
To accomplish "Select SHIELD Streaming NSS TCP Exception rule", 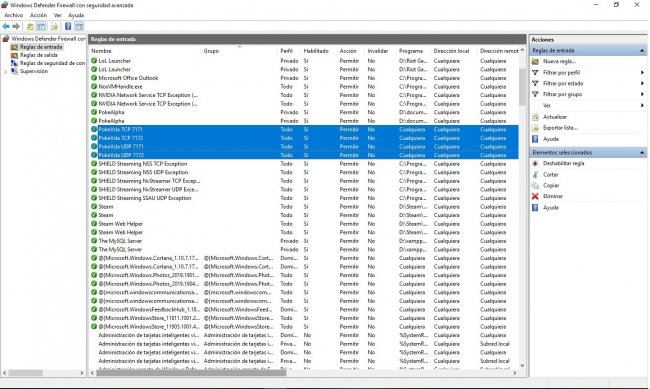I will click(143, 164).
